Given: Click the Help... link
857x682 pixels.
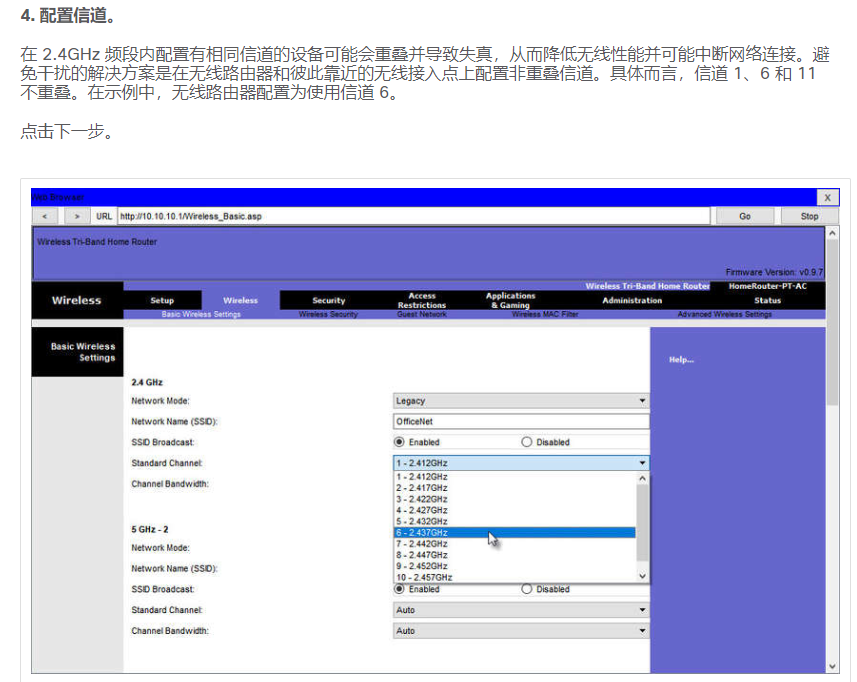Looking at the screenshot, I should [680, 359].
